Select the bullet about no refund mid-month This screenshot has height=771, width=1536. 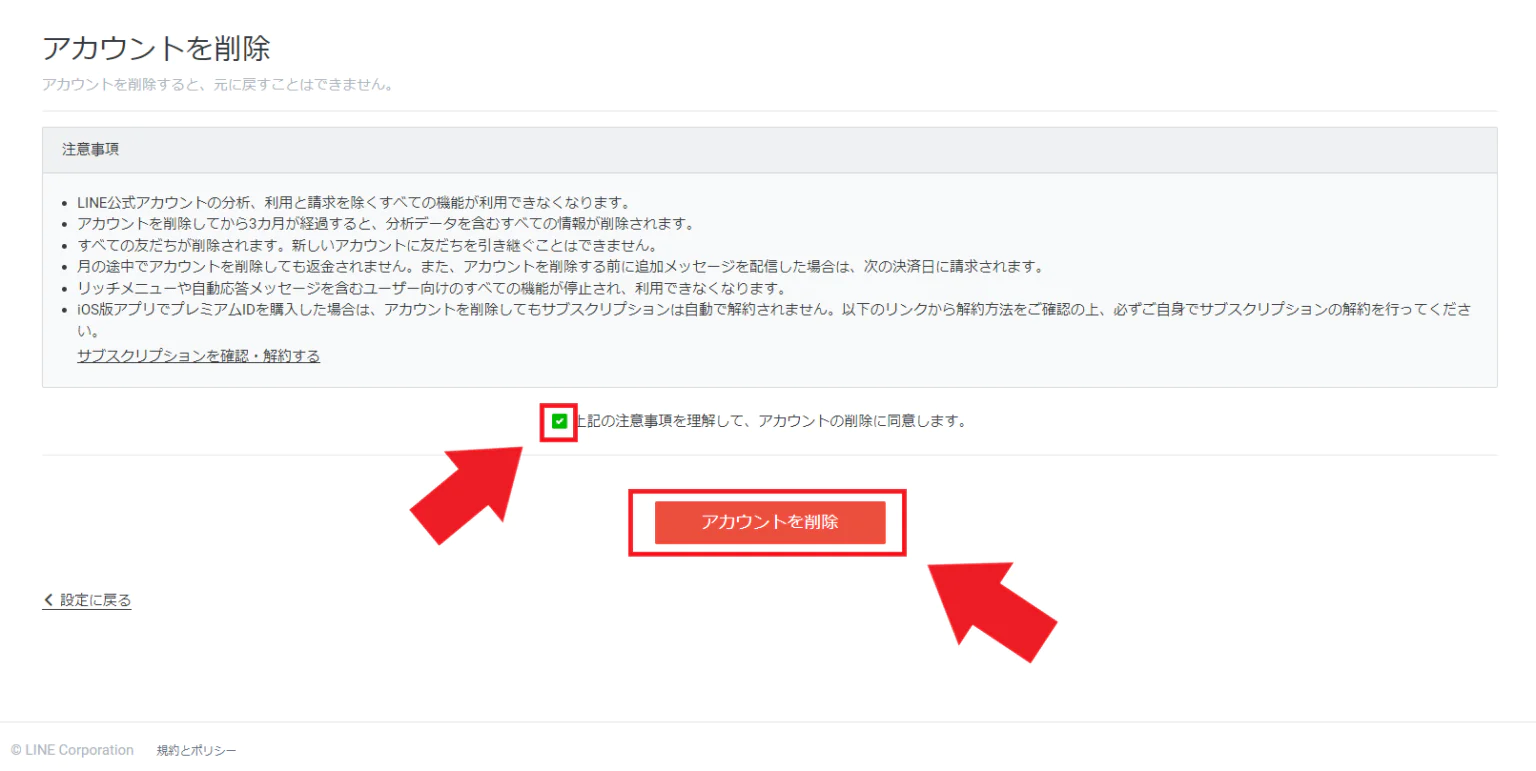click(x=559, y=266)
